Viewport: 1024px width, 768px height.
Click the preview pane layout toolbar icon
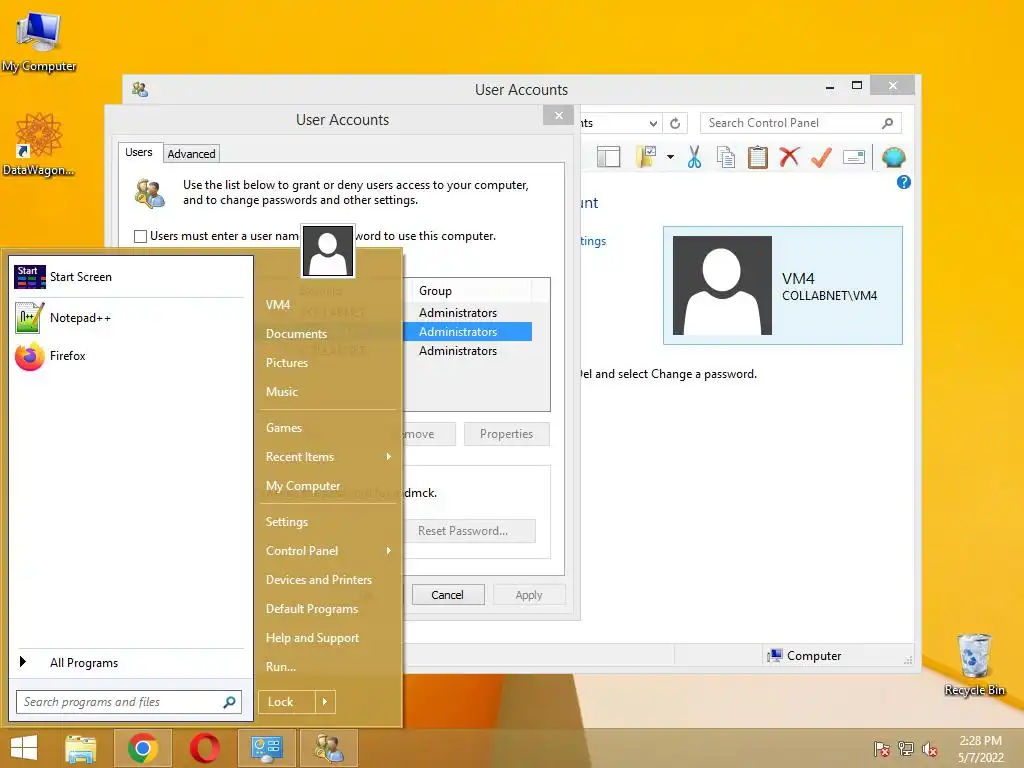point(609,157)
